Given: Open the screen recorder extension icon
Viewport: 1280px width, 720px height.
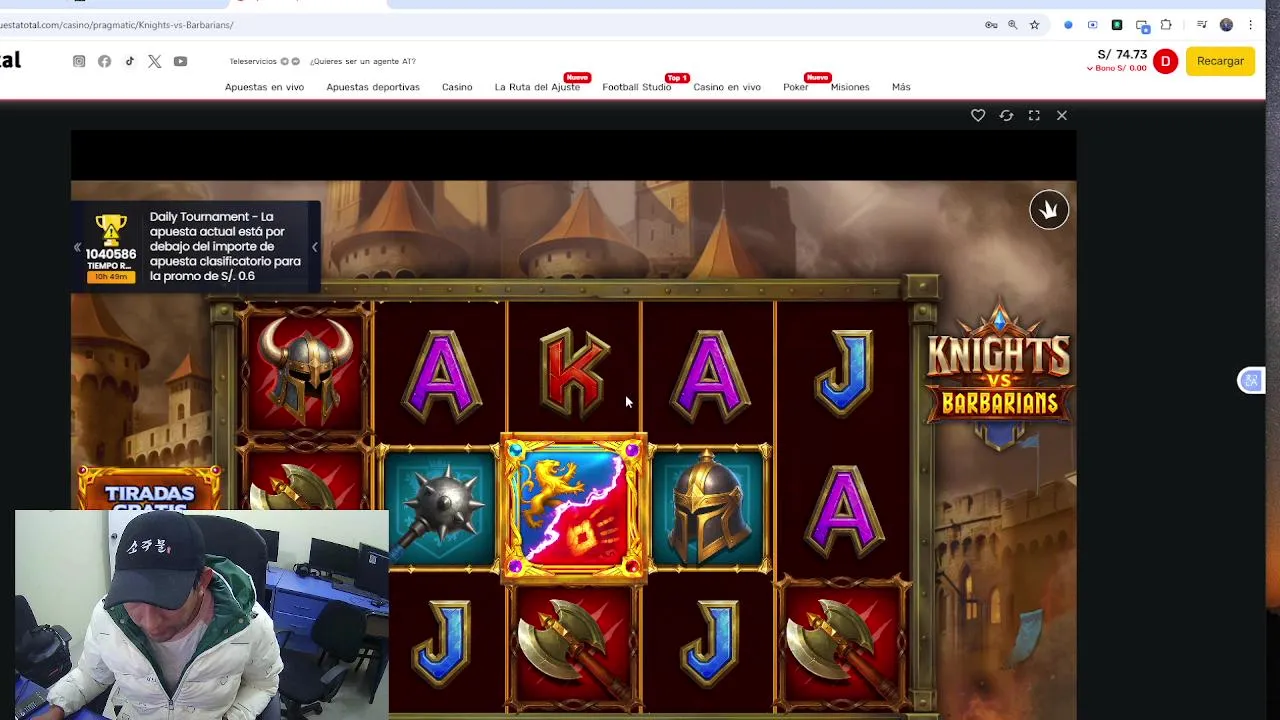Looking at the screenshot, I should click(x=1092, y=25).
